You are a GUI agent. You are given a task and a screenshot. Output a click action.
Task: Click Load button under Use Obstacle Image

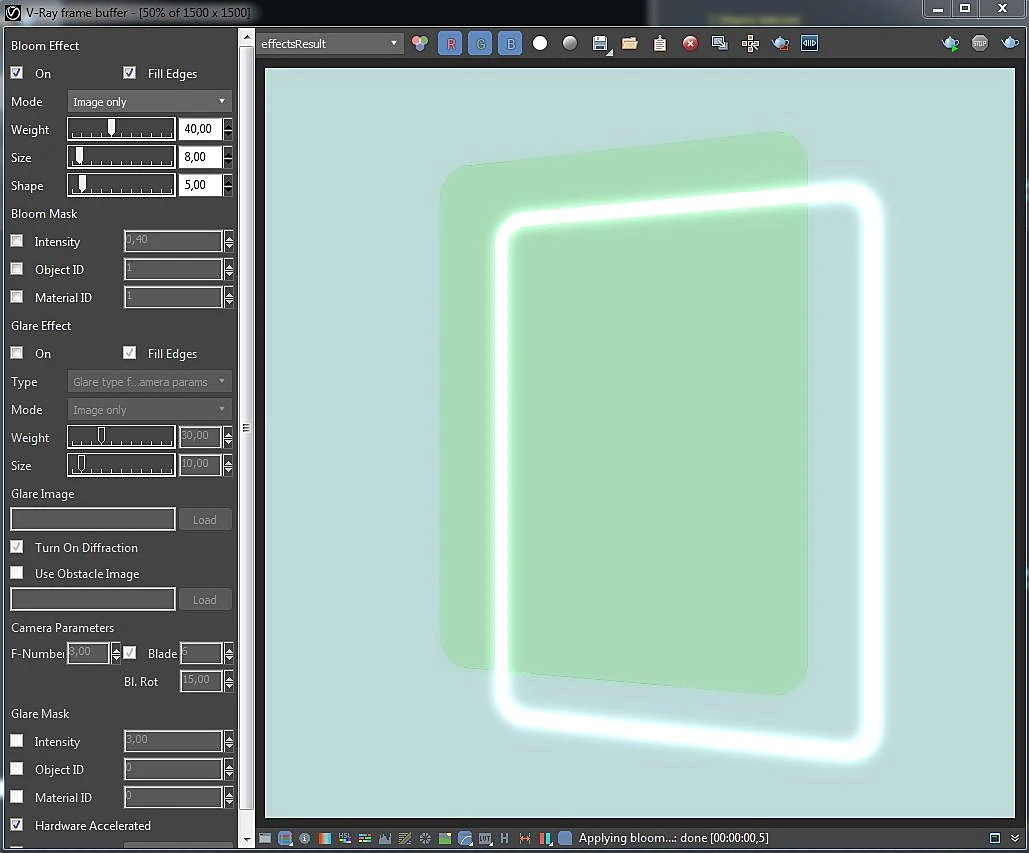[x=205, y=600]
